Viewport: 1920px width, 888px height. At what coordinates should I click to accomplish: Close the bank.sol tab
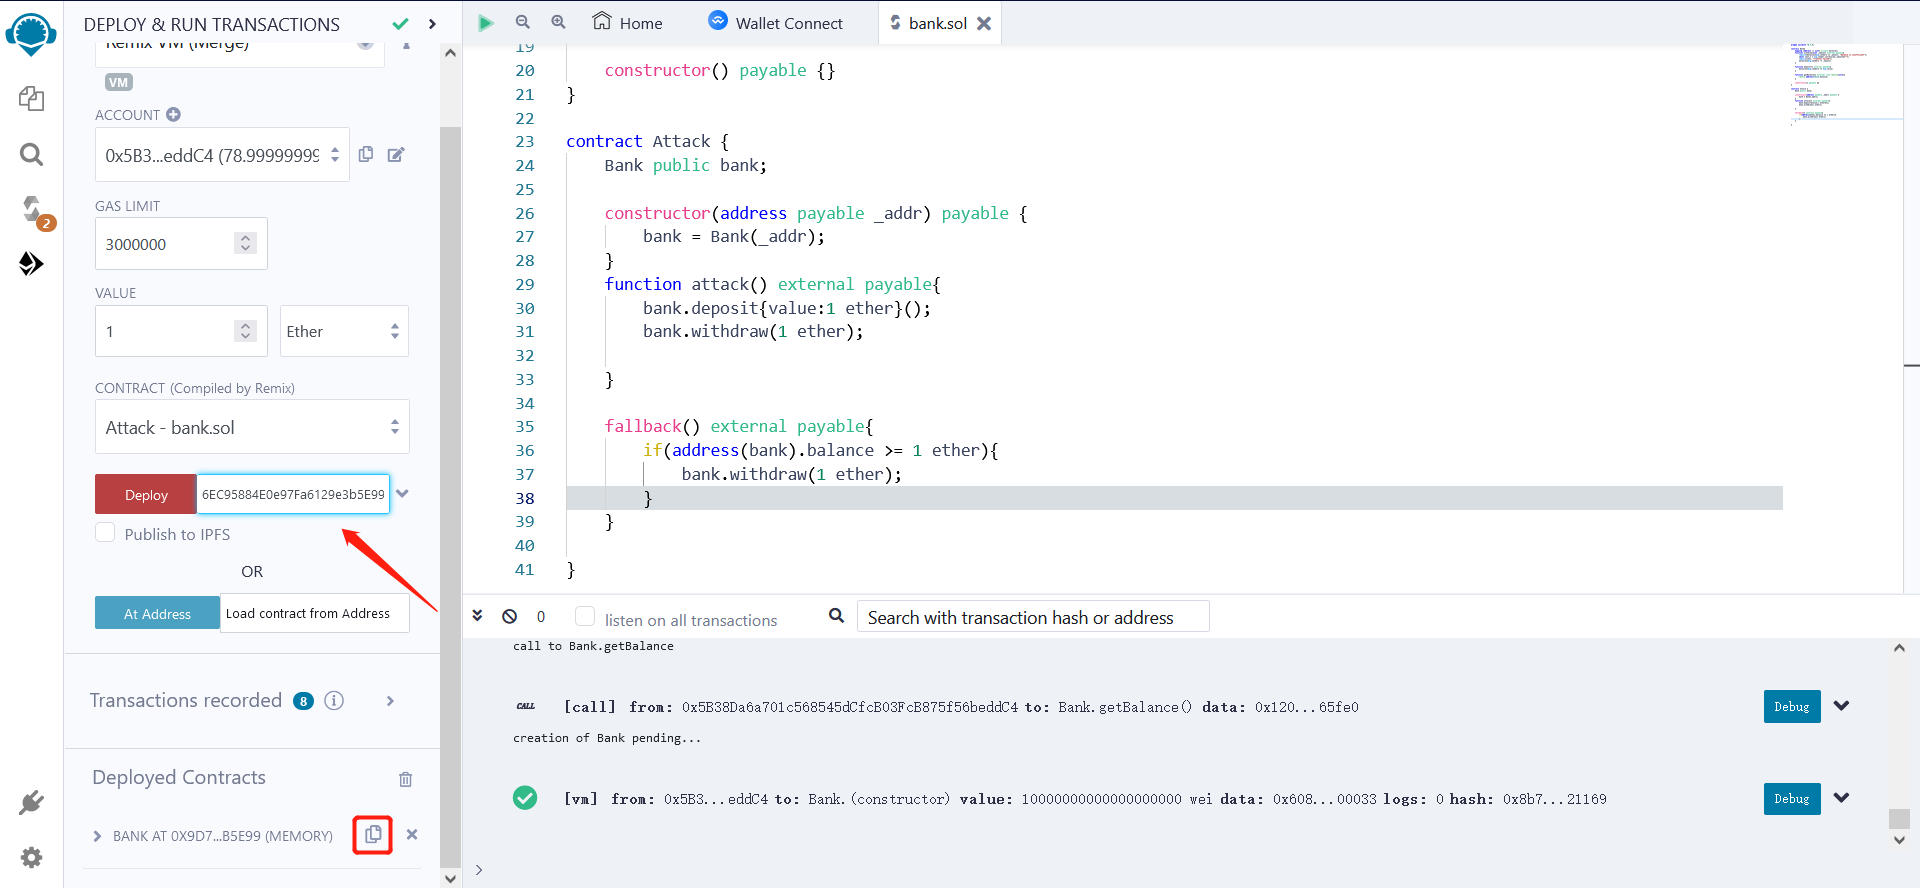point(984,23)
